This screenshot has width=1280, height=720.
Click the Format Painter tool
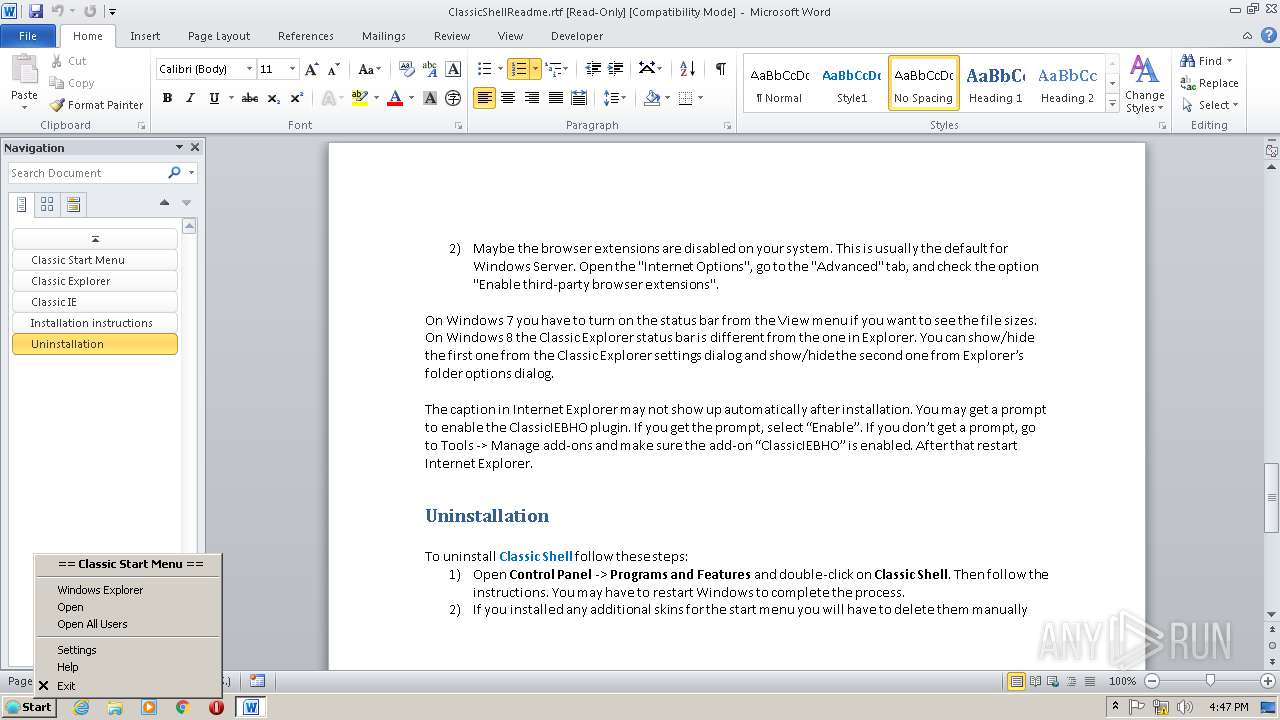(96, 105)
